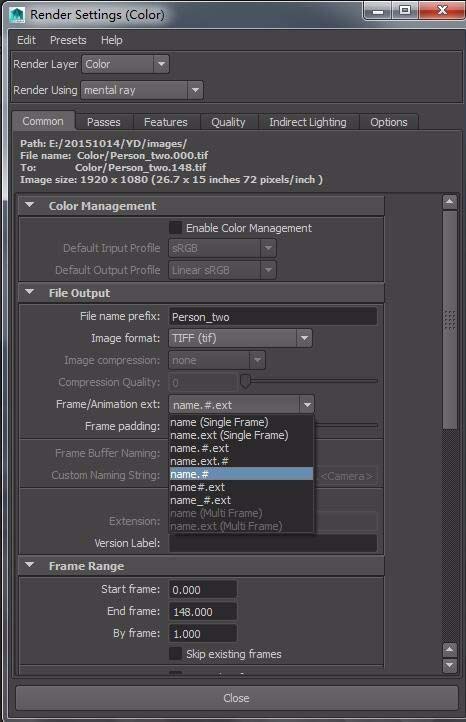466x722 pixels.
Task: Click the bottom scrollbar down arrow
Action: (449, 665)
